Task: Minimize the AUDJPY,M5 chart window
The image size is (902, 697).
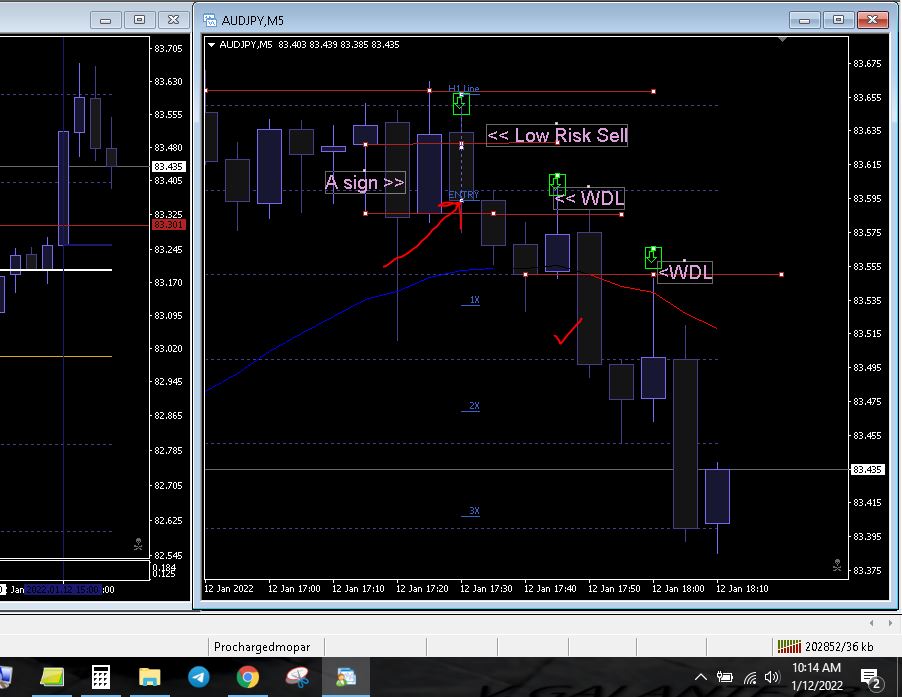Action: point(804,20)
